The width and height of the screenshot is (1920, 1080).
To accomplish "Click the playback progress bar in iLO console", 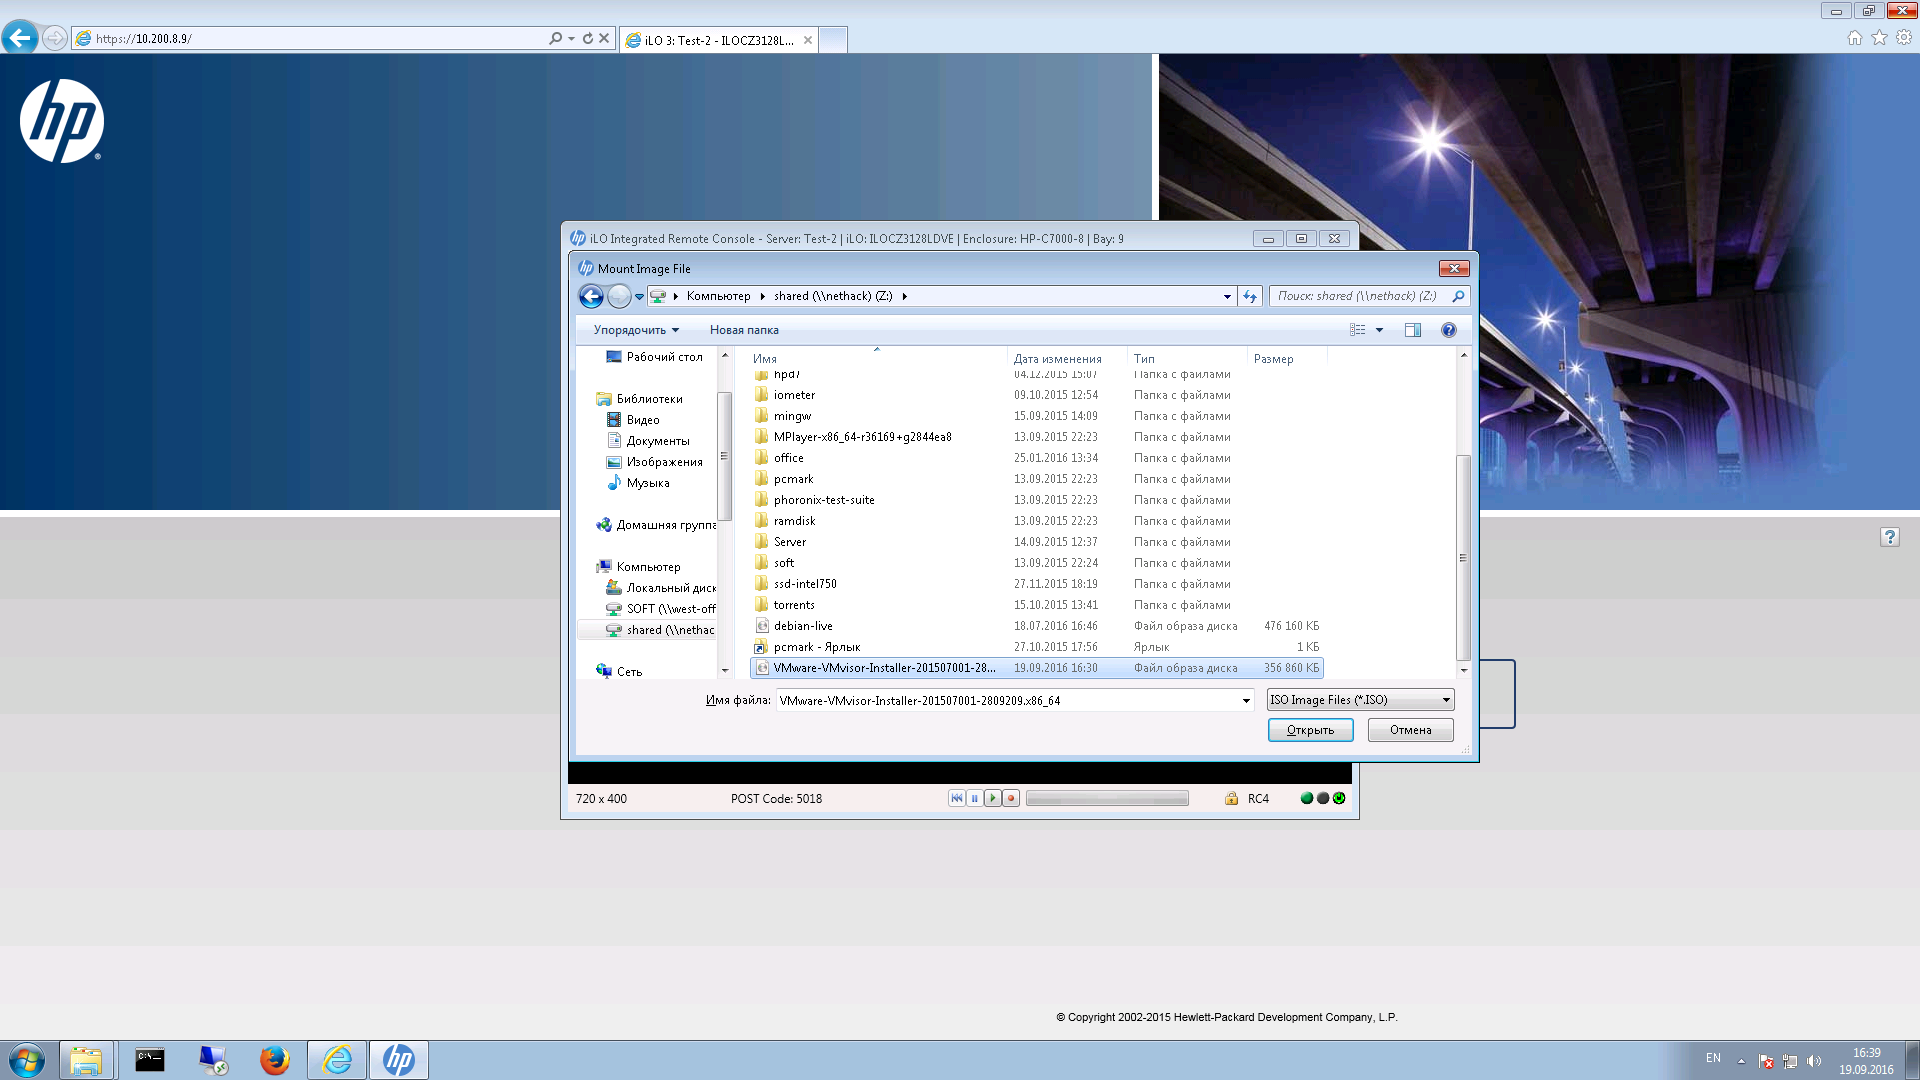I will [x=1107, y=798].
